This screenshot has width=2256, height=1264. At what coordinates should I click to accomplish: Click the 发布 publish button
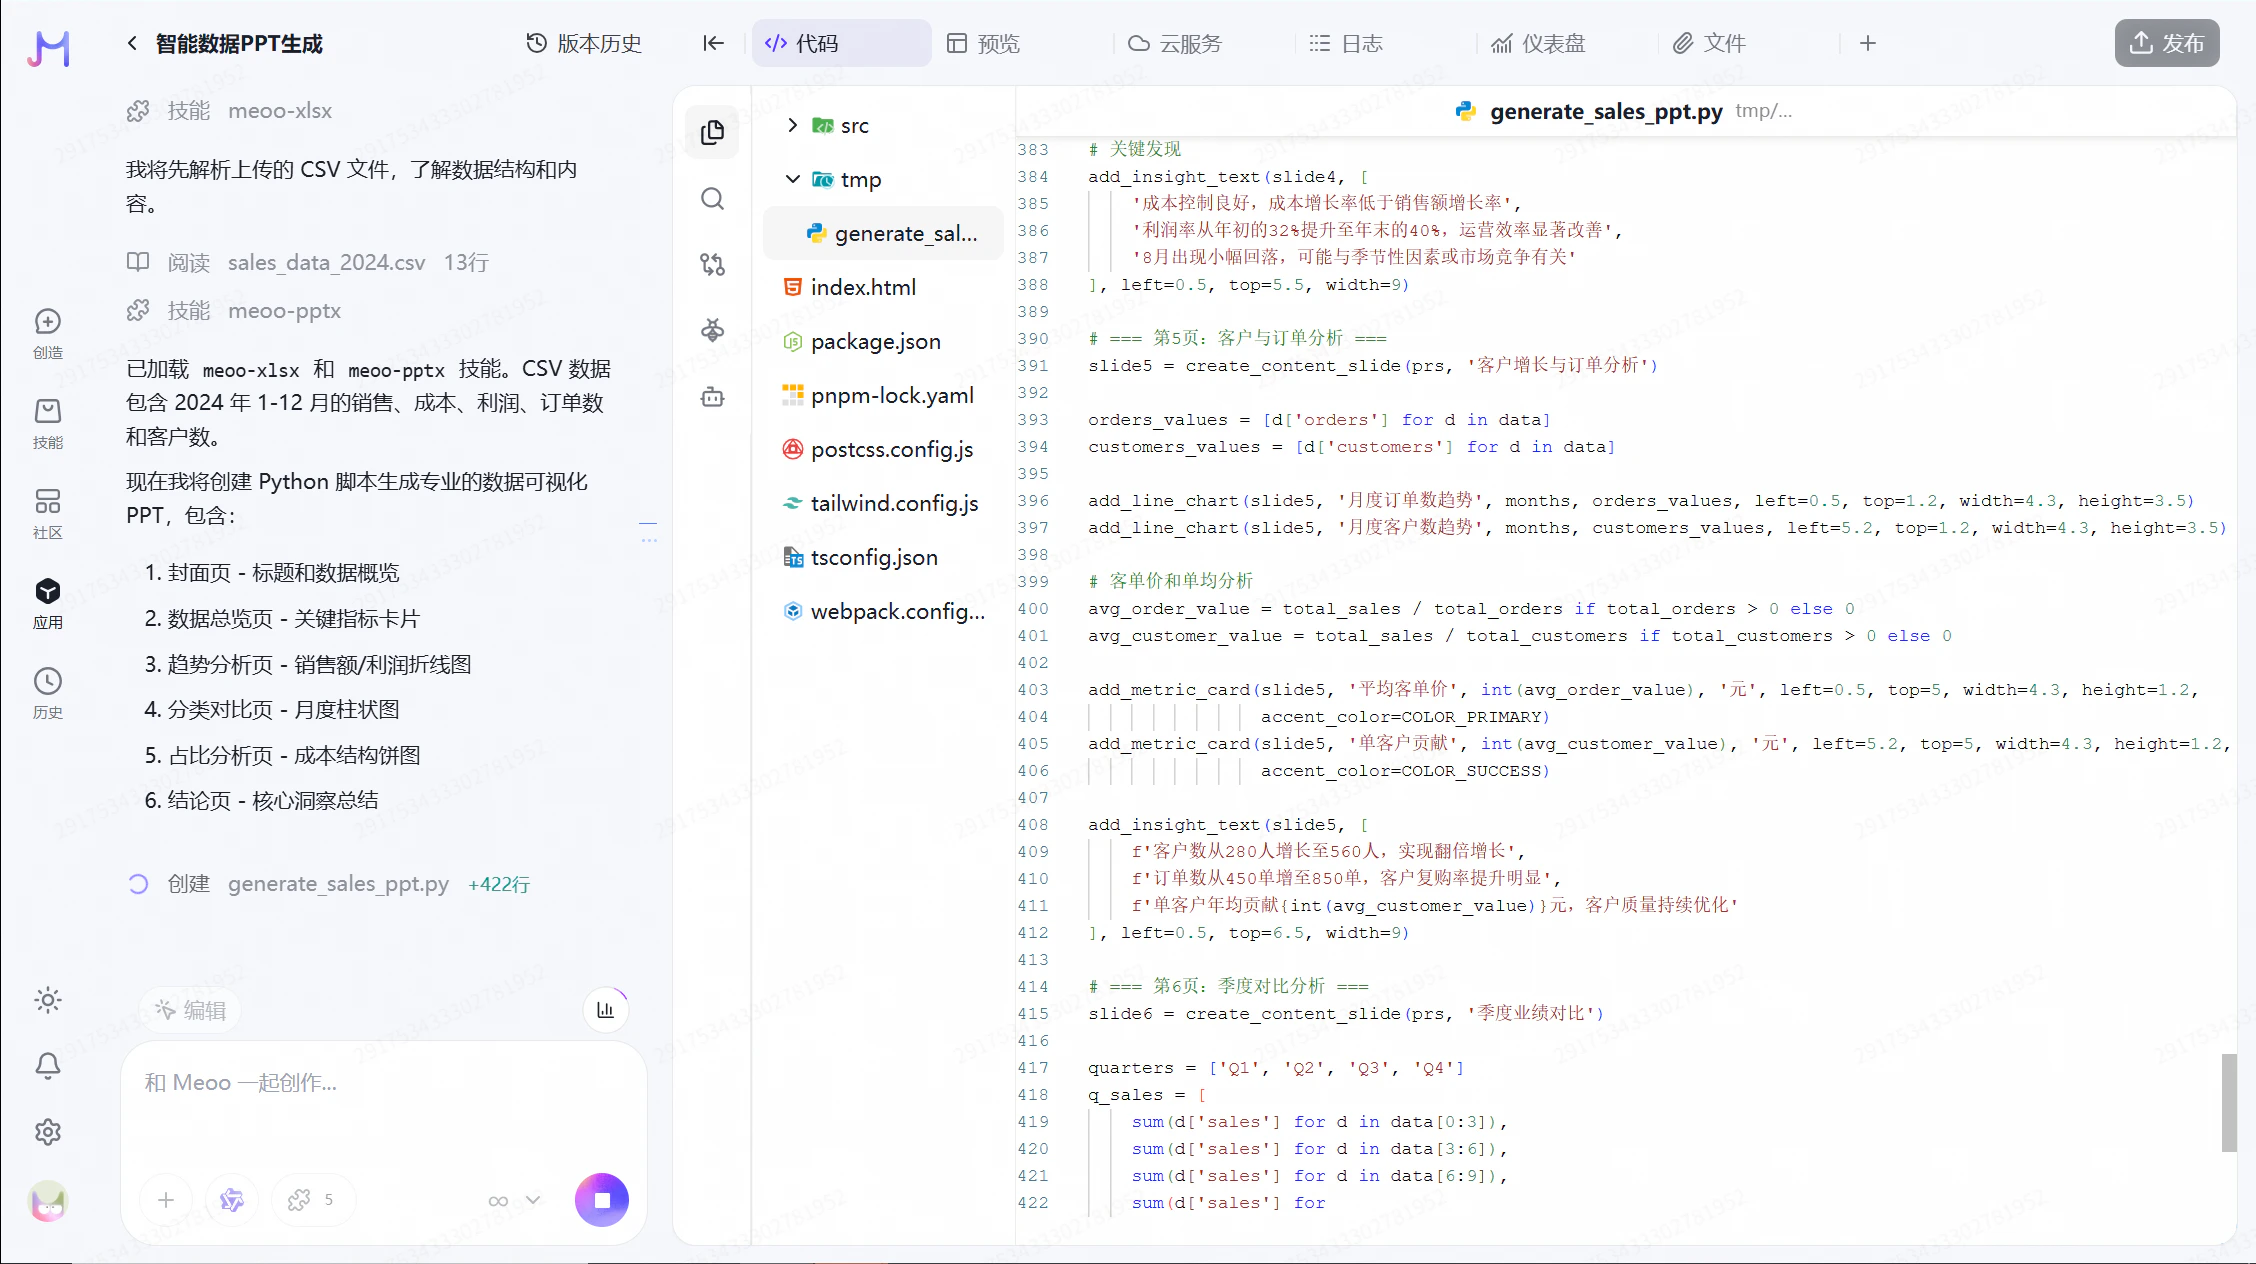pyautogui.click(x=2166, y=43)
